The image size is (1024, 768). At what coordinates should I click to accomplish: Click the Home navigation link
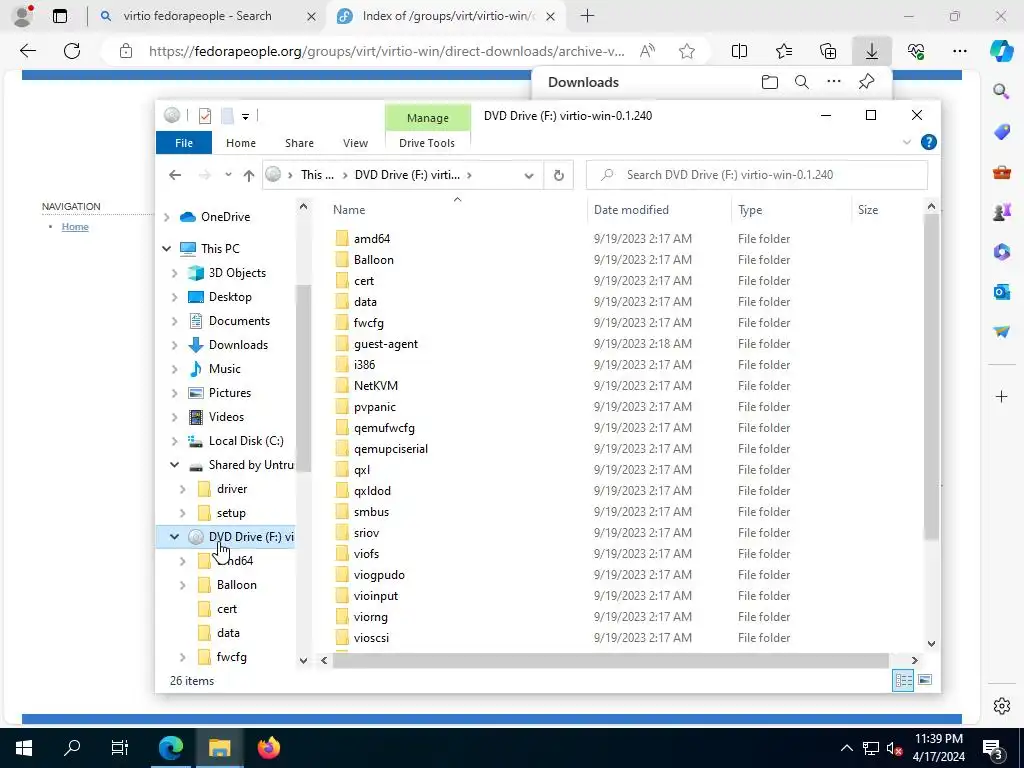[75, 227]
